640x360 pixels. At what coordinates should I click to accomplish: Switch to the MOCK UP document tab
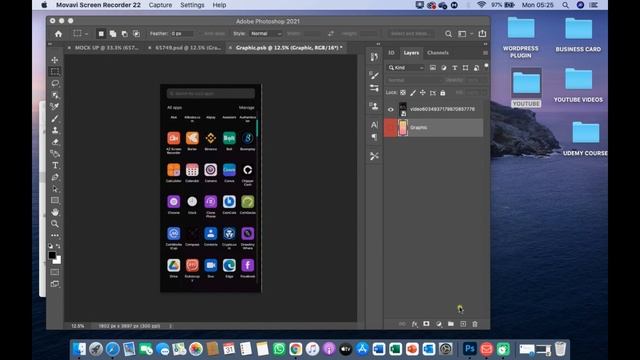coord(107,48)
